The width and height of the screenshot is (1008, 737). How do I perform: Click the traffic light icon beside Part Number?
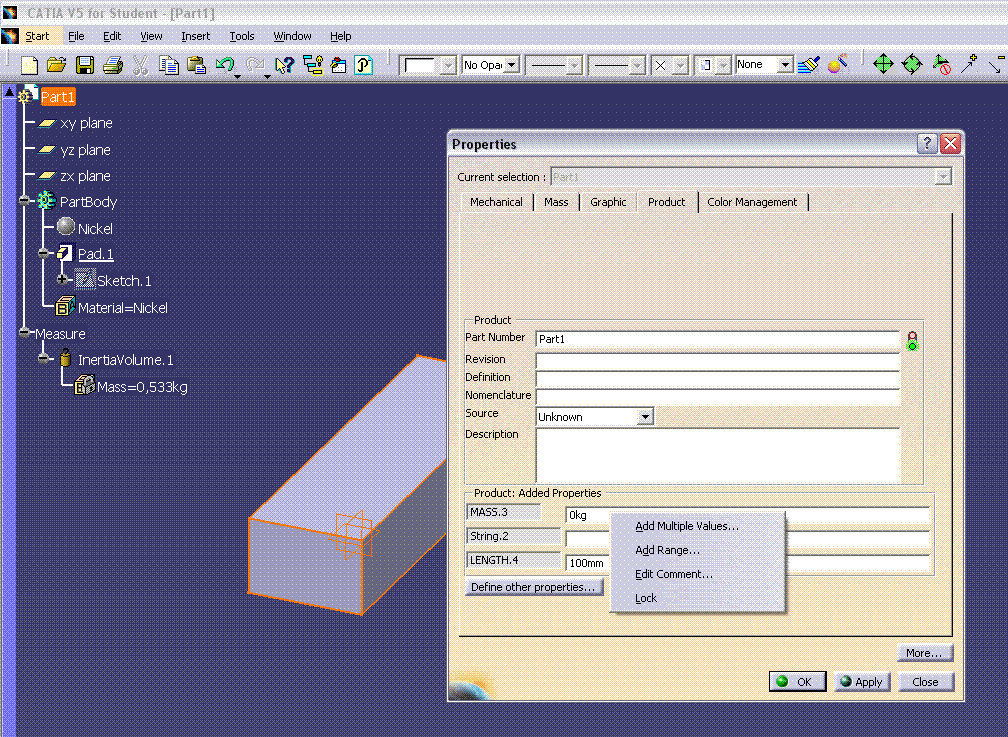pos(912,340)
